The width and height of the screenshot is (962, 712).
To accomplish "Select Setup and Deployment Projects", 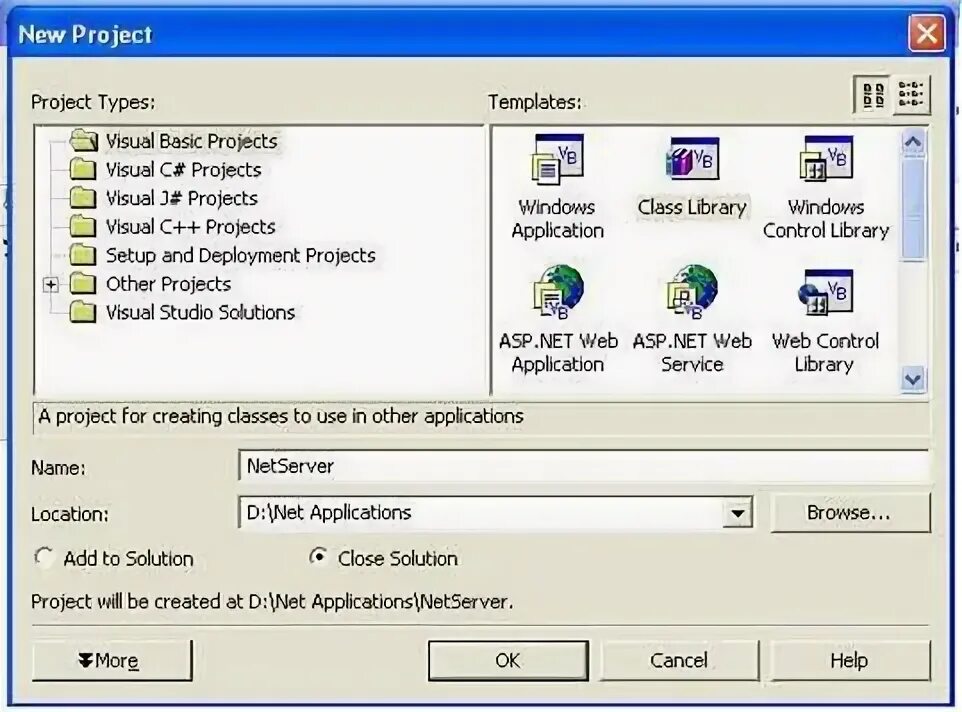I will [x=240, y=255].
